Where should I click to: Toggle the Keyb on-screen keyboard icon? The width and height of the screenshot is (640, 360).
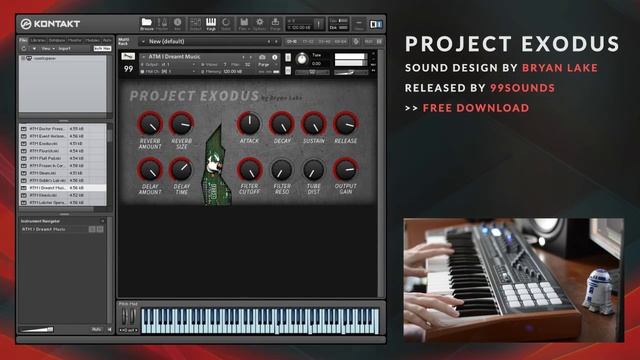click(211, 24)
